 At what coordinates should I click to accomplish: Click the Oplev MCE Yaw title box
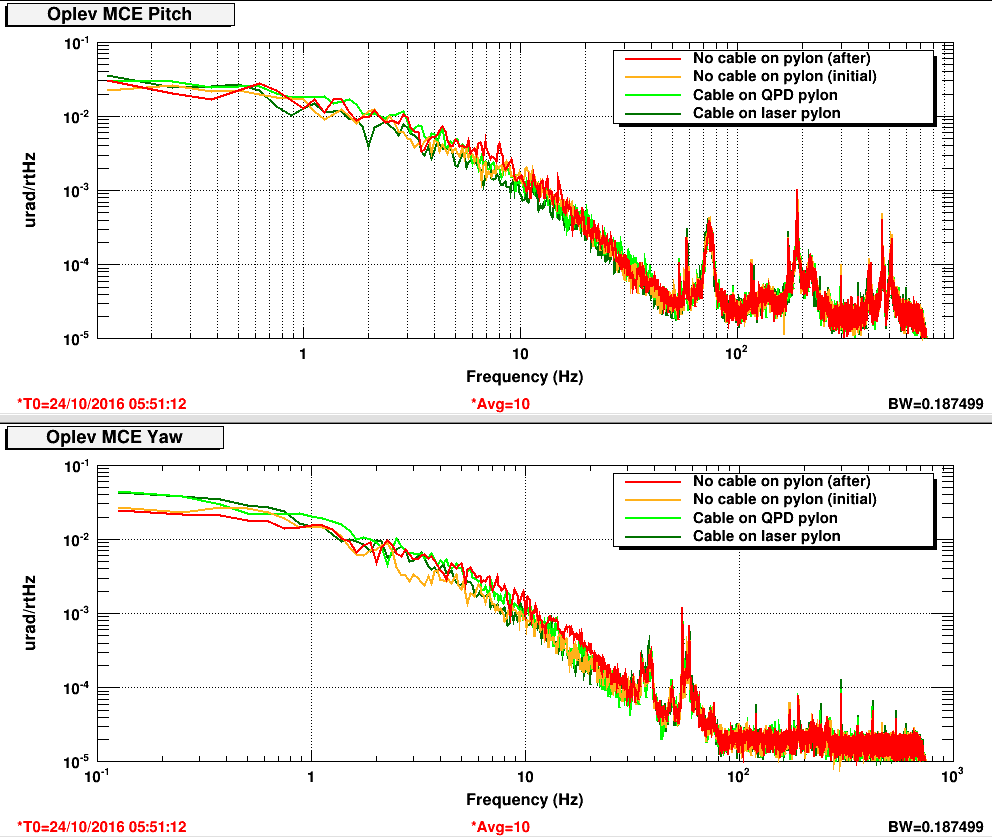[x=114, y=437]
